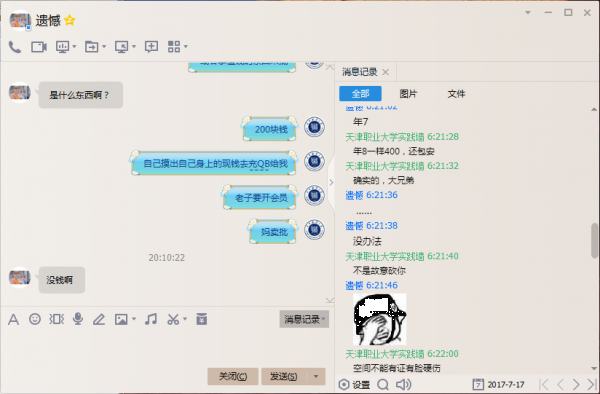Screen dimensions: 600x394
Task: Start a video call
Action: click(39, 47)
